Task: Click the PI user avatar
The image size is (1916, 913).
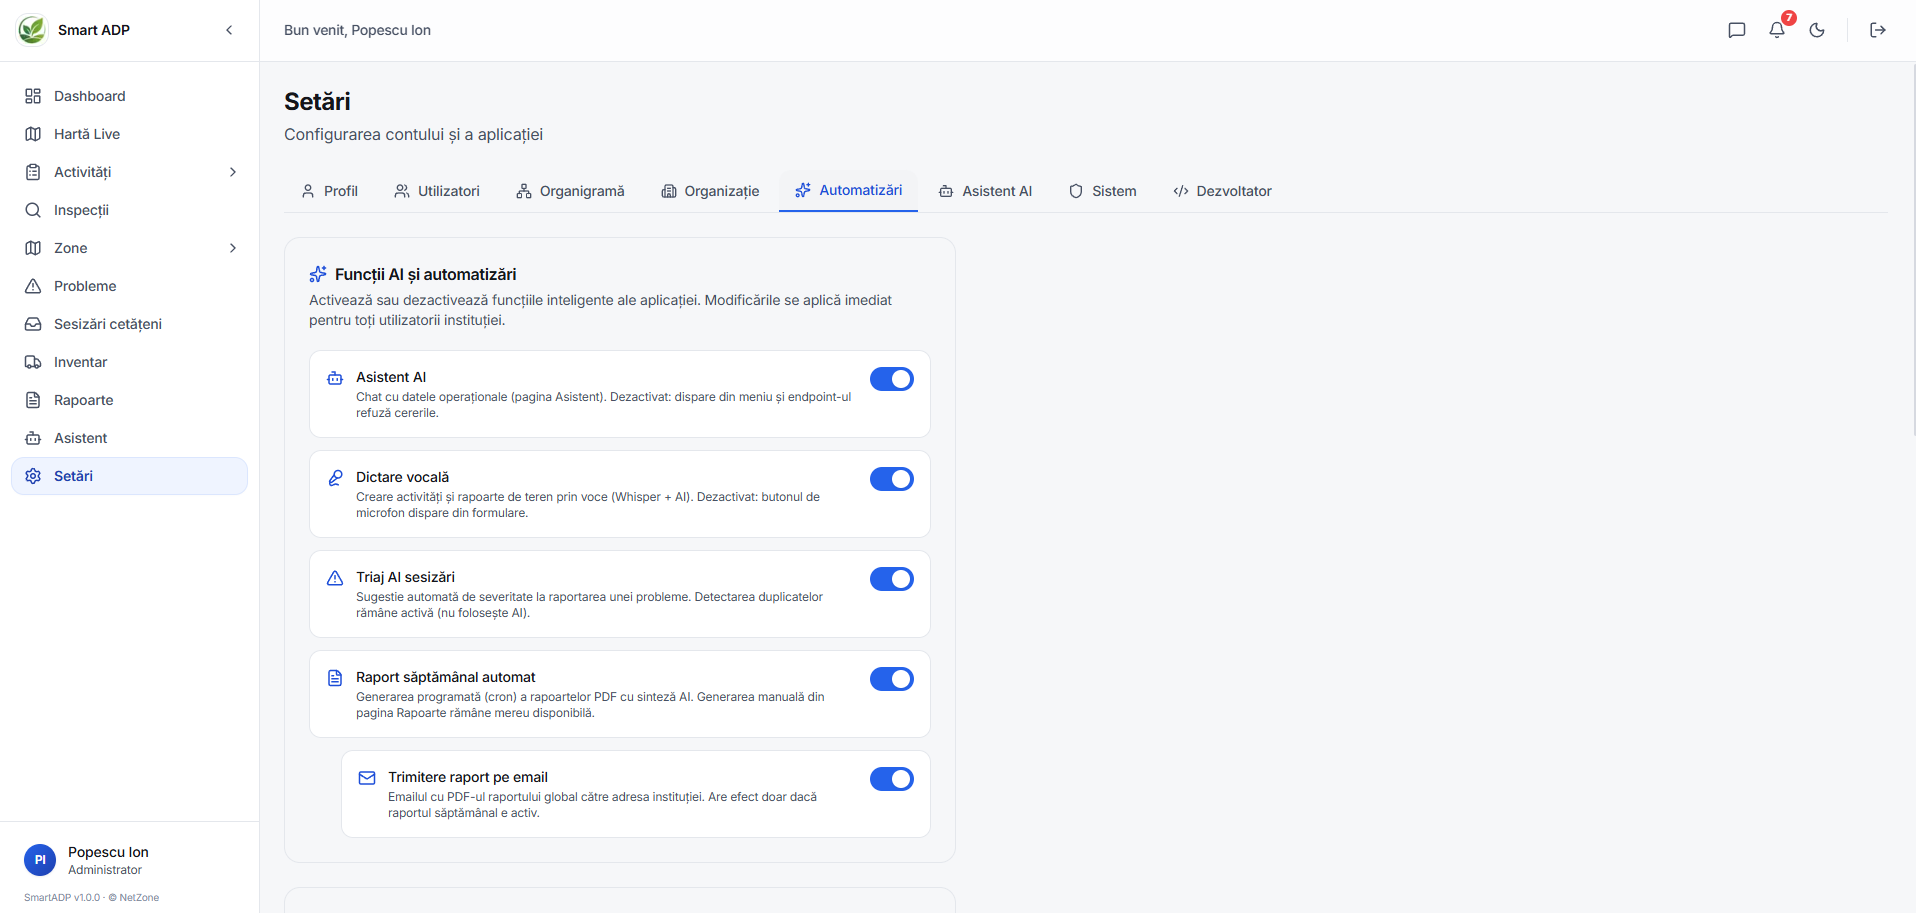Action: coord(40,860)
